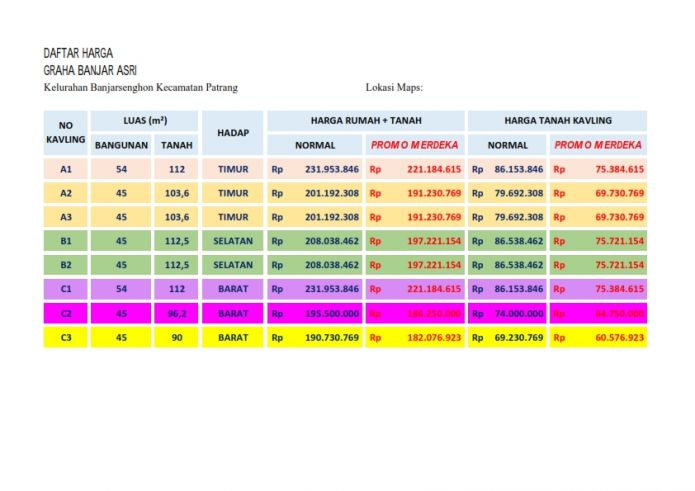Click the GRAHA BANJAR ASRI heading

tap(90, 70)
